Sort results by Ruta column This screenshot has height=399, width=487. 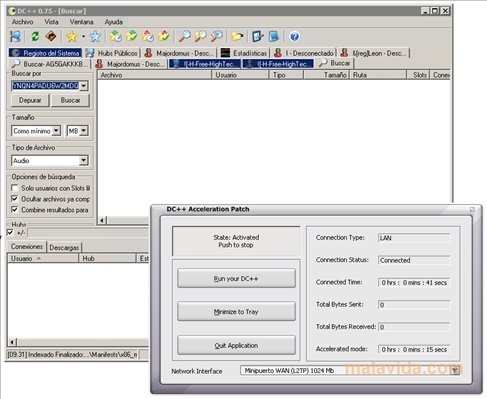click(378, 75)
